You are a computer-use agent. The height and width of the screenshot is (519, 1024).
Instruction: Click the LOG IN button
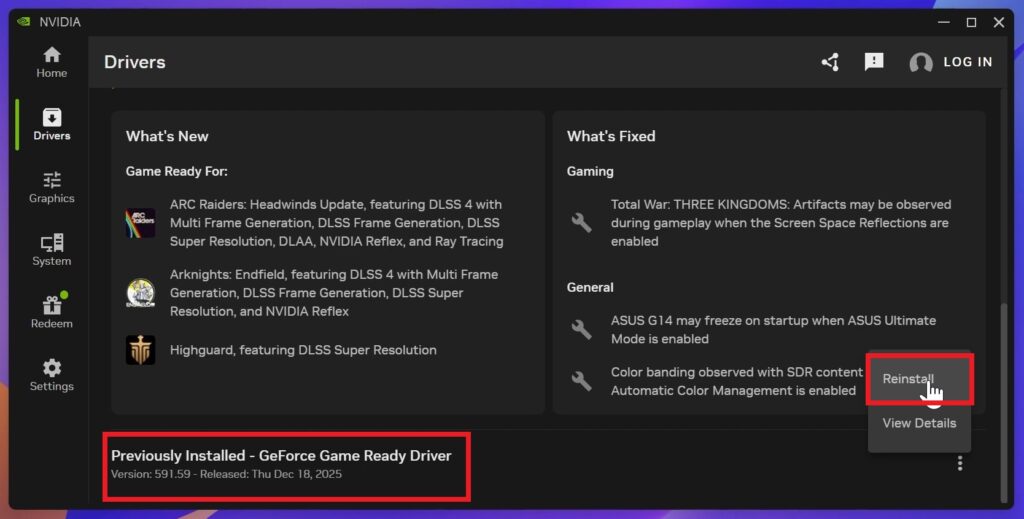click(967, 62)
